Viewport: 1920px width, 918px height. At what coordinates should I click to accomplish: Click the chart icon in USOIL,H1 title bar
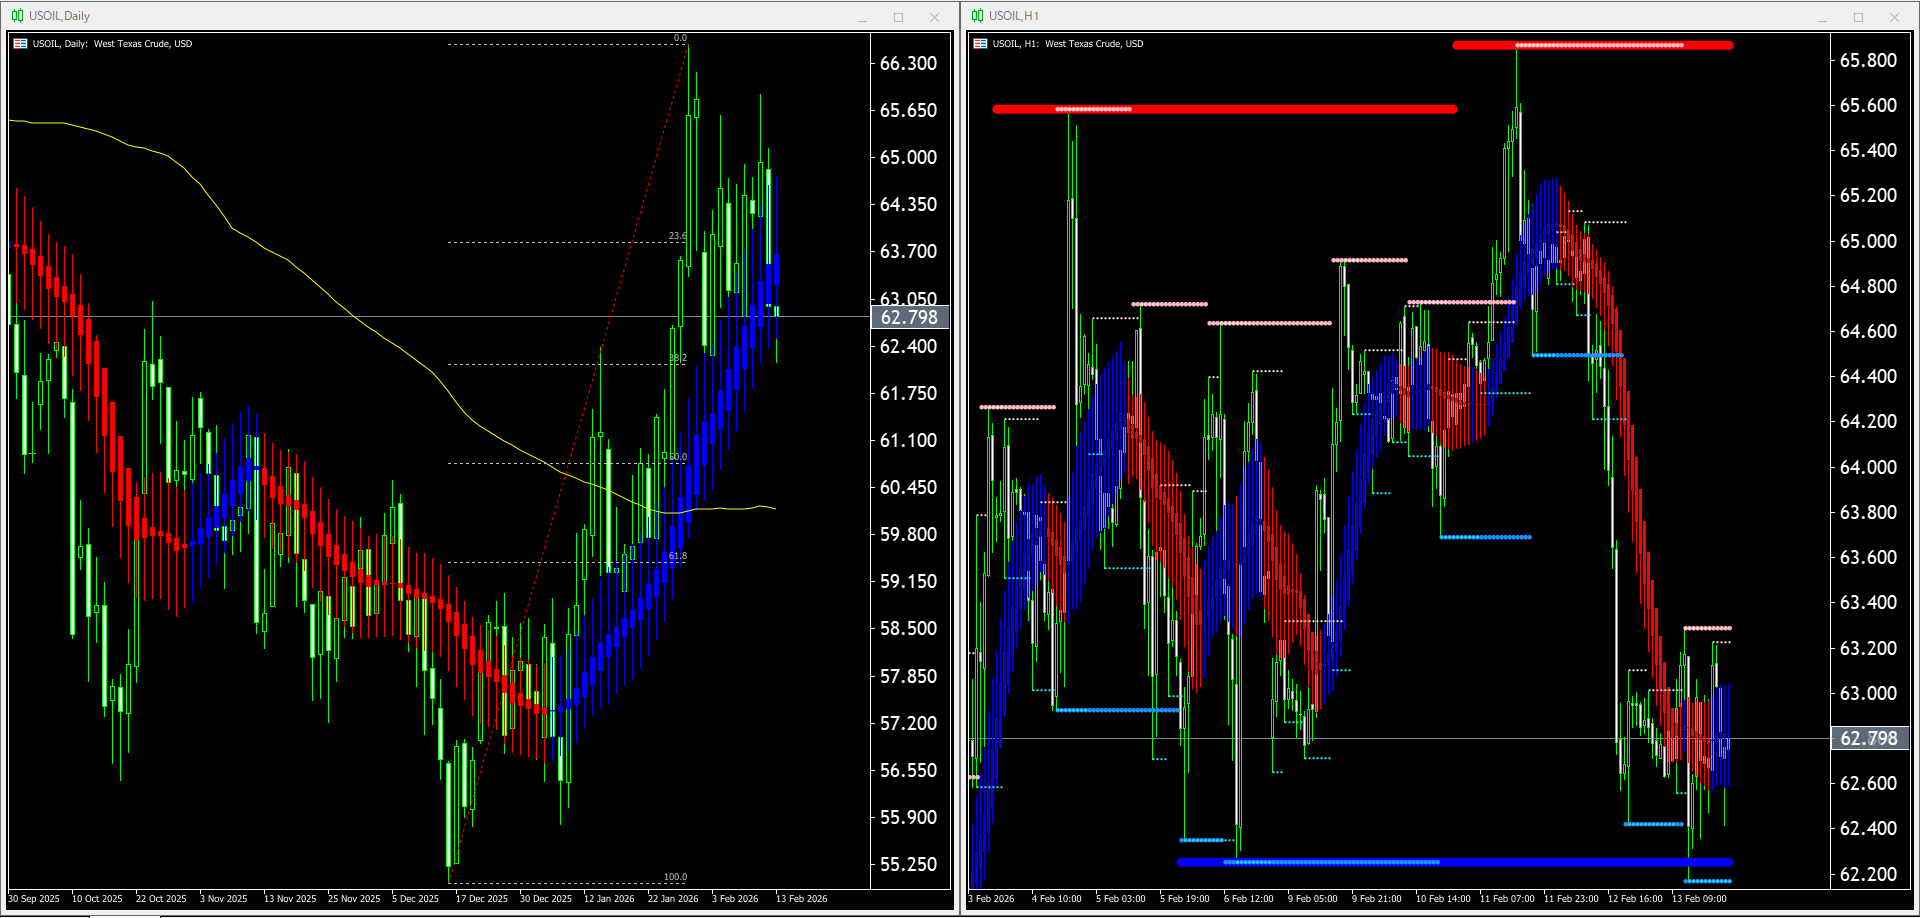point(977,16)
